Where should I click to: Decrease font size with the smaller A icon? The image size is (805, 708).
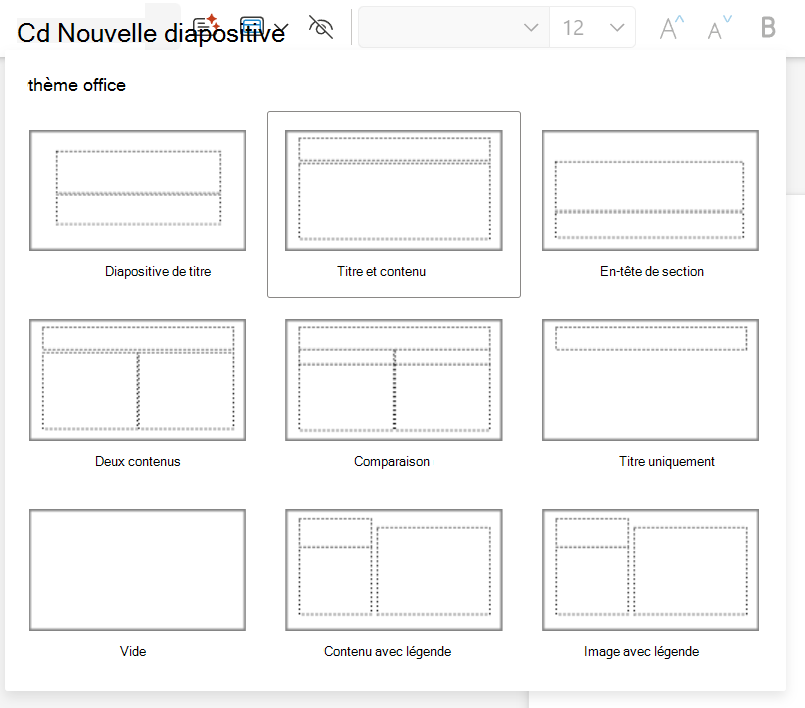click(x=719, y=28)
